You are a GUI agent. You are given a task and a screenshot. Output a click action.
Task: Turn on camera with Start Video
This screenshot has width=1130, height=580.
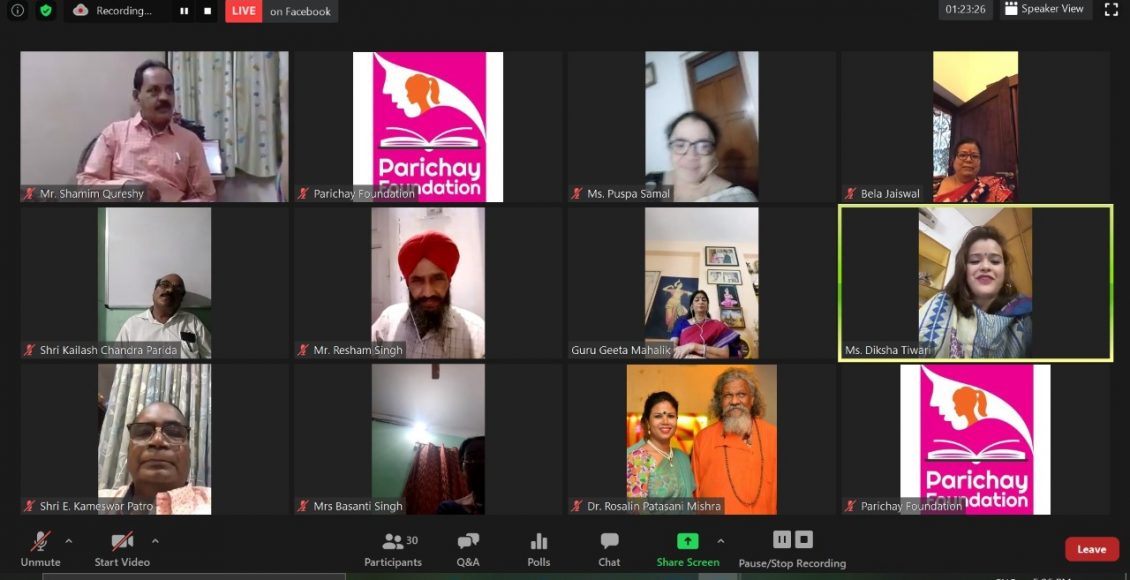tap(122, 549)
